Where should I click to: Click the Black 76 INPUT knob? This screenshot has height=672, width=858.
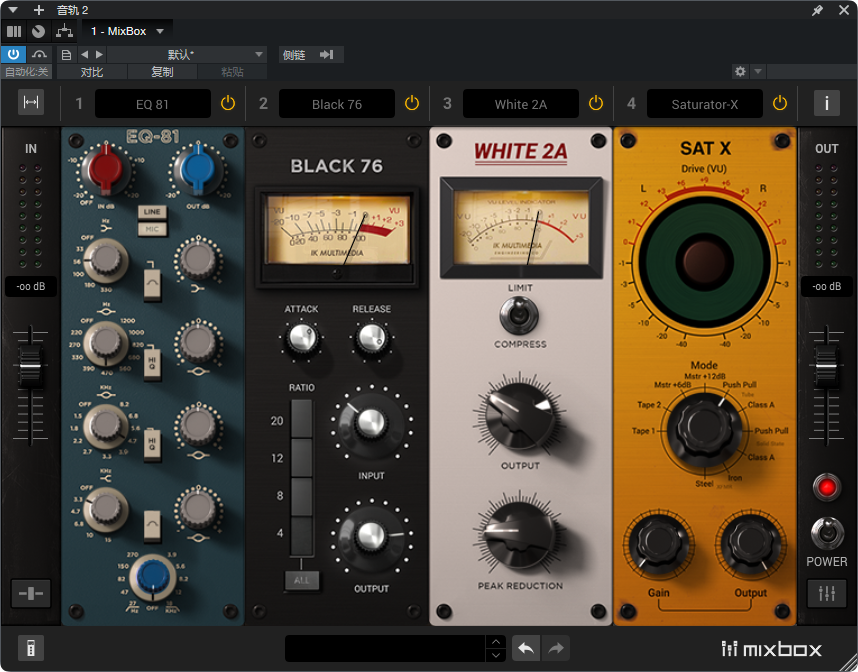click(371, 422)
